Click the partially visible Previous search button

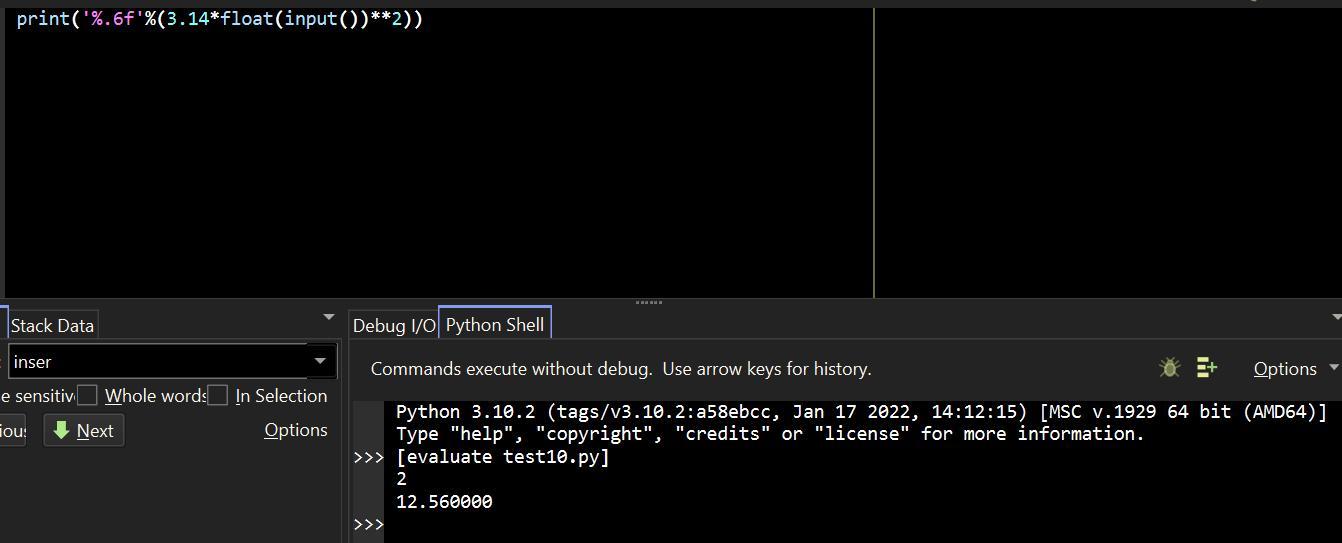(13, 431)
